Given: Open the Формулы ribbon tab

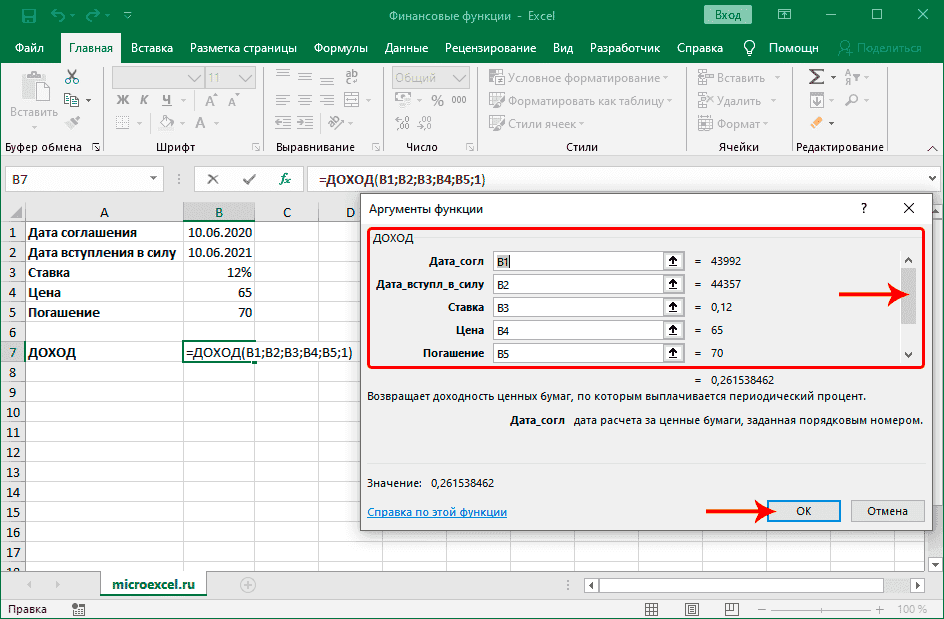Looking at the screenshot, I should tap(340, 48).
